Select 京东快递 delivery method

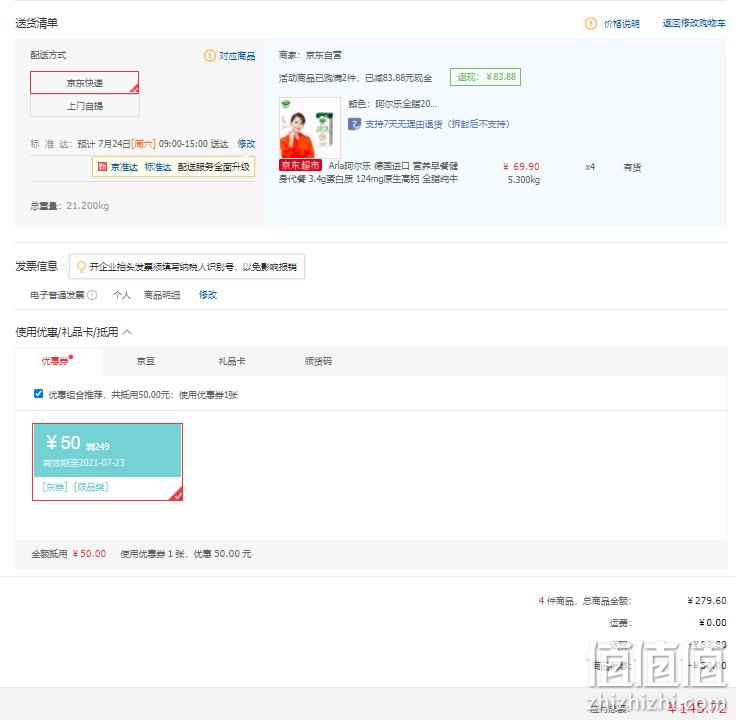click(84, 83)
